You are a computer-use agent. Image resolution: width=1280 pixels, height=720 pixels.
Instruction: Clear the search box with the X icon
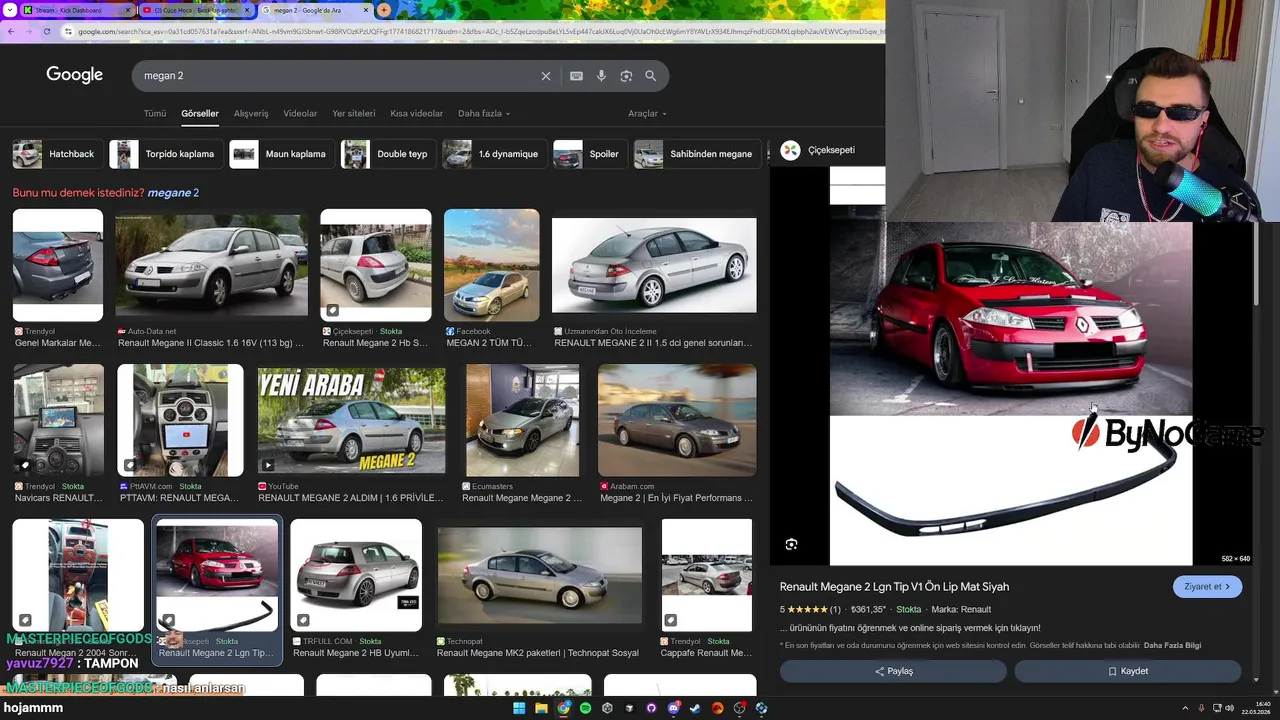pyautogui.click(x=546, y=76)
